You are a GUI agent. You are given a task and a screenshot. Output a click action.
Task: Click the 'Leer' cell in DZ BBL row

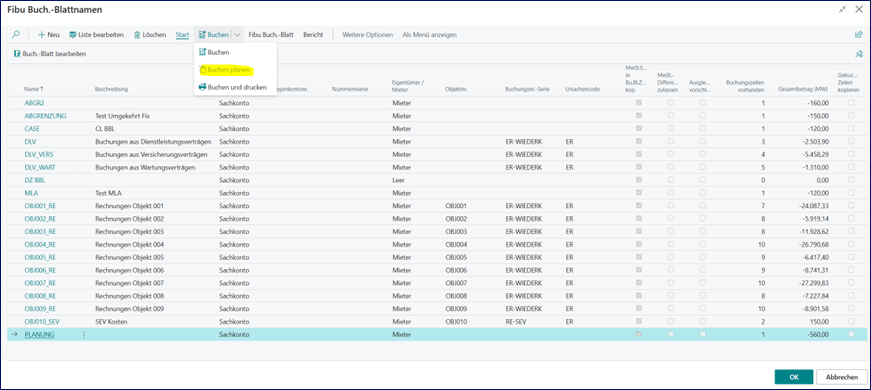[398, 180]
